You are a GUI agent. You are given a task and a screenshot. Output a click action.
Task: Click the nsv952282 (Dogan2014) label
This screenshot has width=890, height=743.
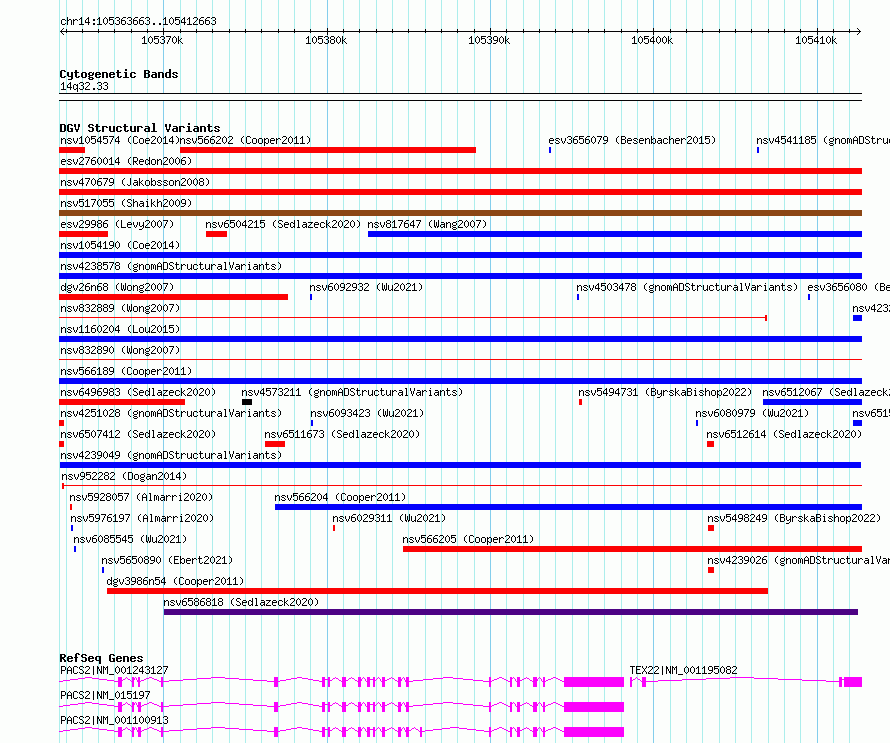[x=124, y=476]
